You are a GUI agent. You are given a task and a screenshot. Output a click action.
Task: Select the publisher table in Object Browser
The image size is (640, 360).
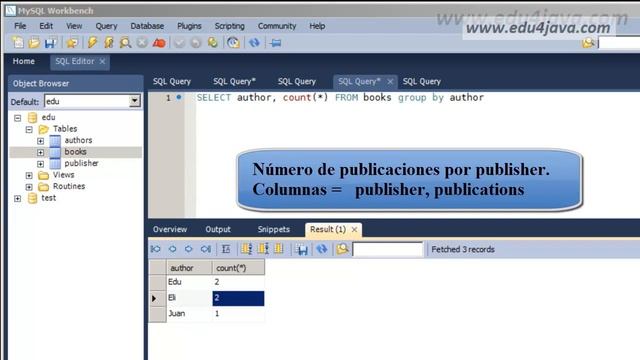coord(81,163)
